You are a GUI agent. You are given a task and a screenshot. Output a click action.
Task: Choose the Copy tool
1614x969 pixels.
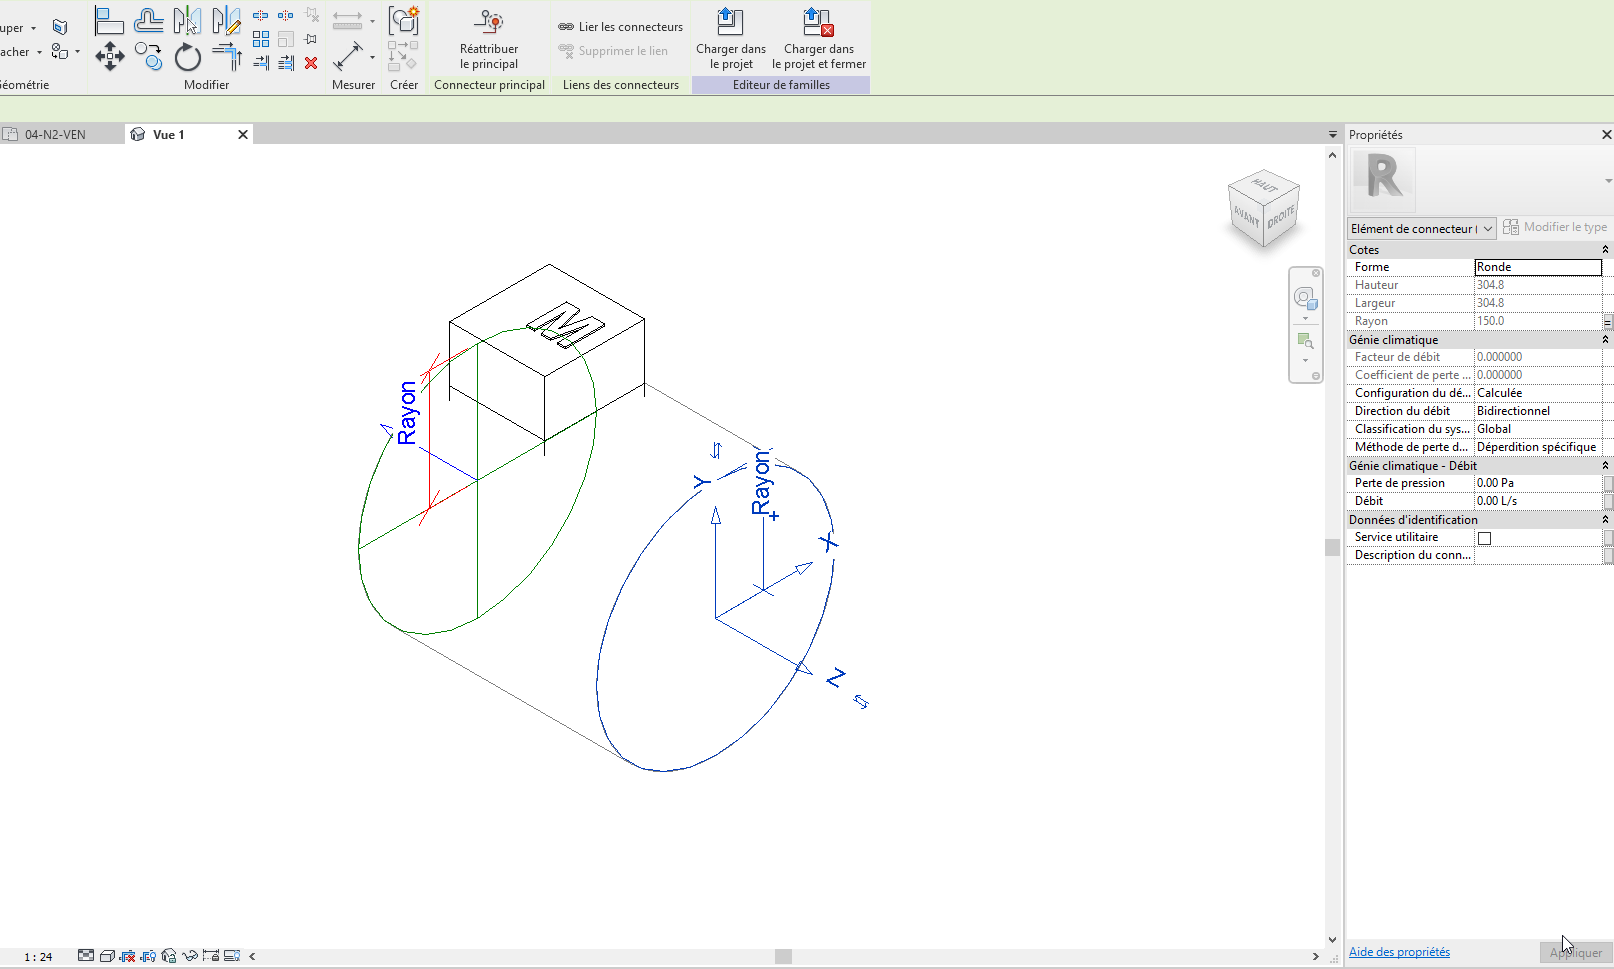148,57
